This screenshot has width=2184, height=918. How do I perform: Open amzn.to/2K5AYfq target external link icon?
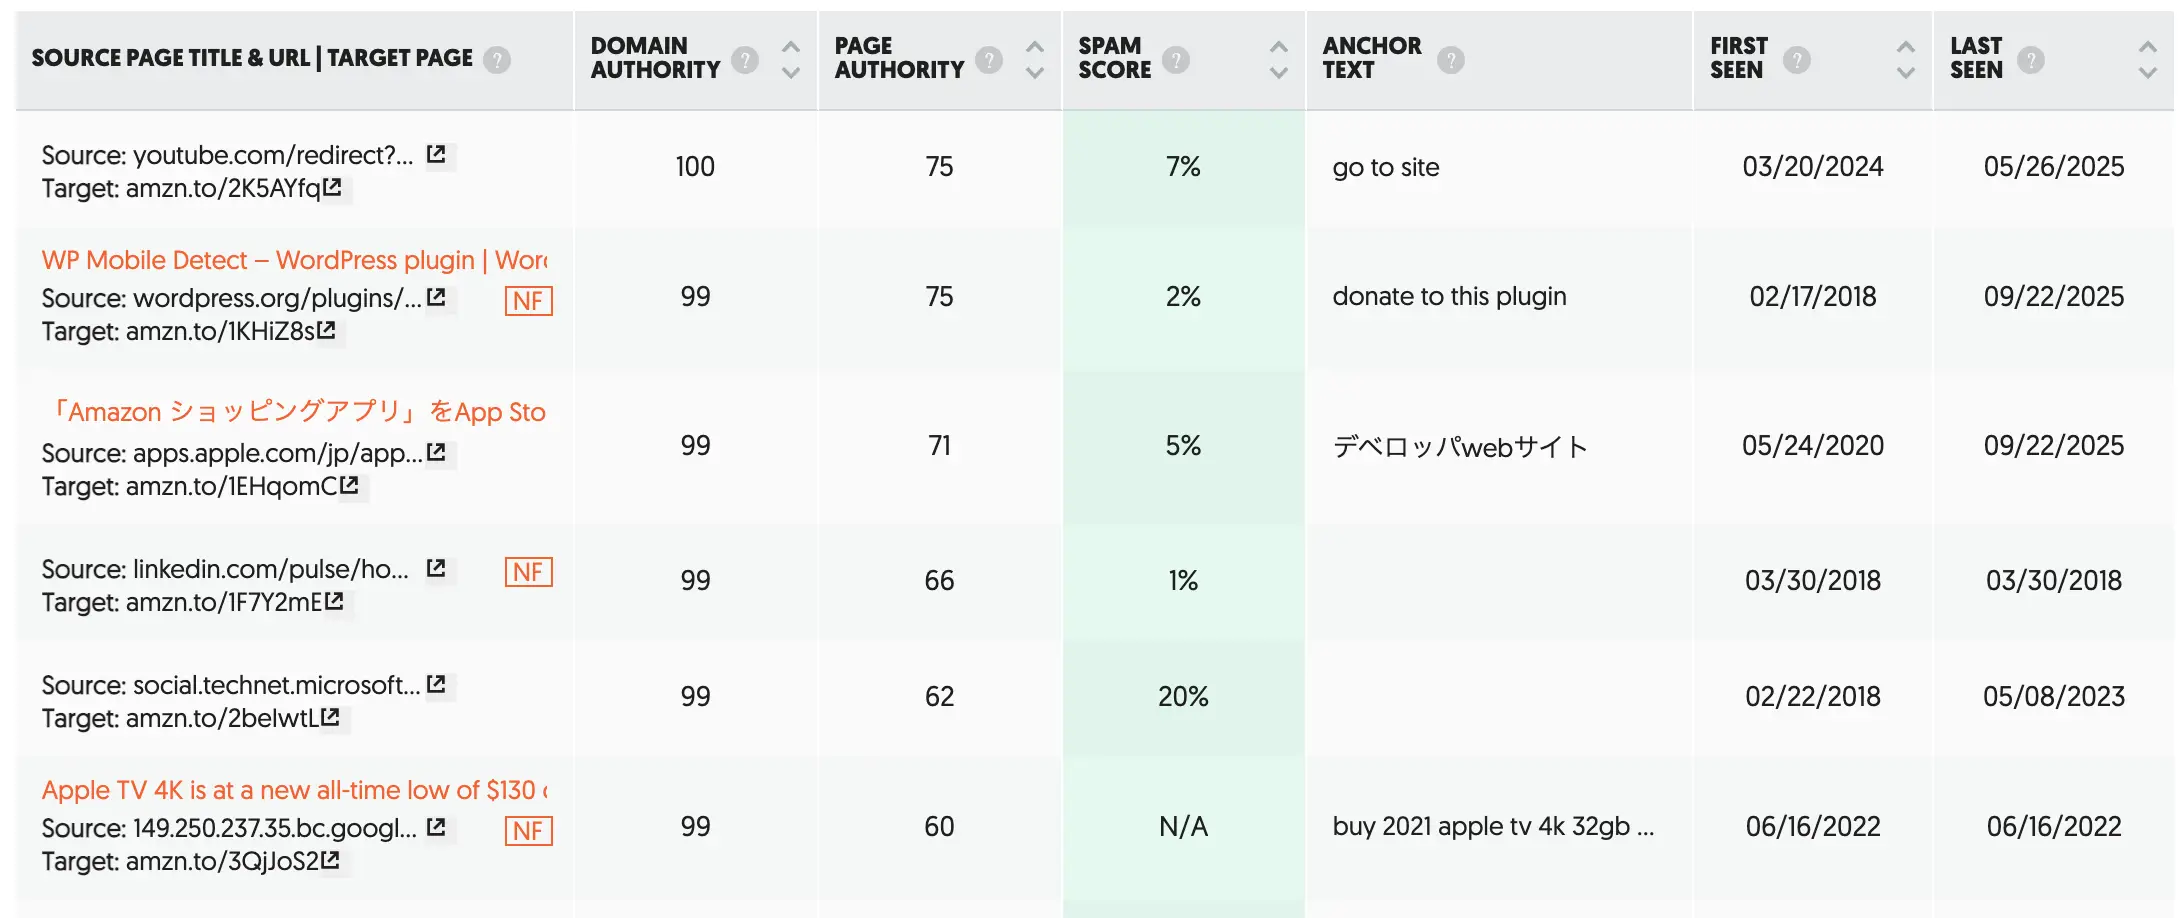coord(333,187)
